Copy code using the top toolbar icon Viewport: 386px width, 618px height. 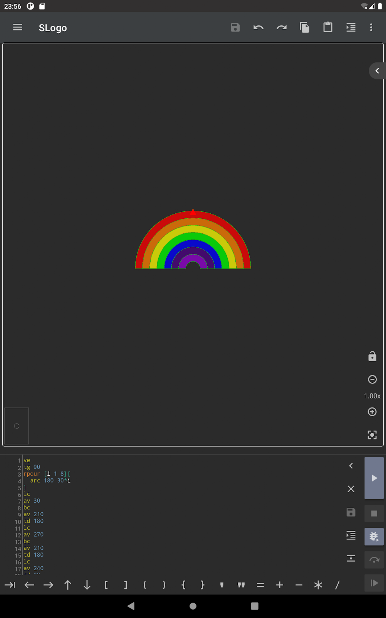click(x=304, y=27)
